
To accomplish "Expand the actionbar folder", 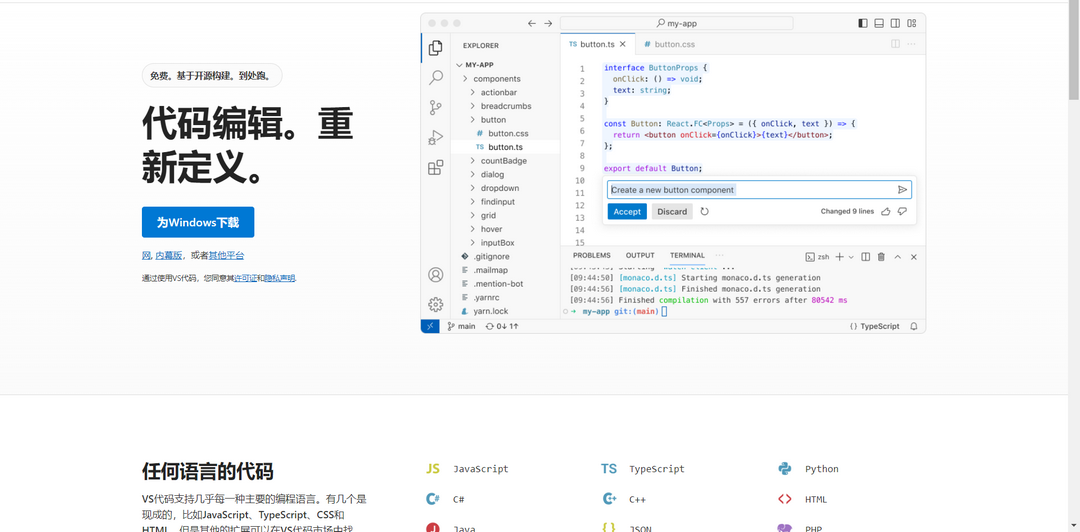I will point(498,92).
